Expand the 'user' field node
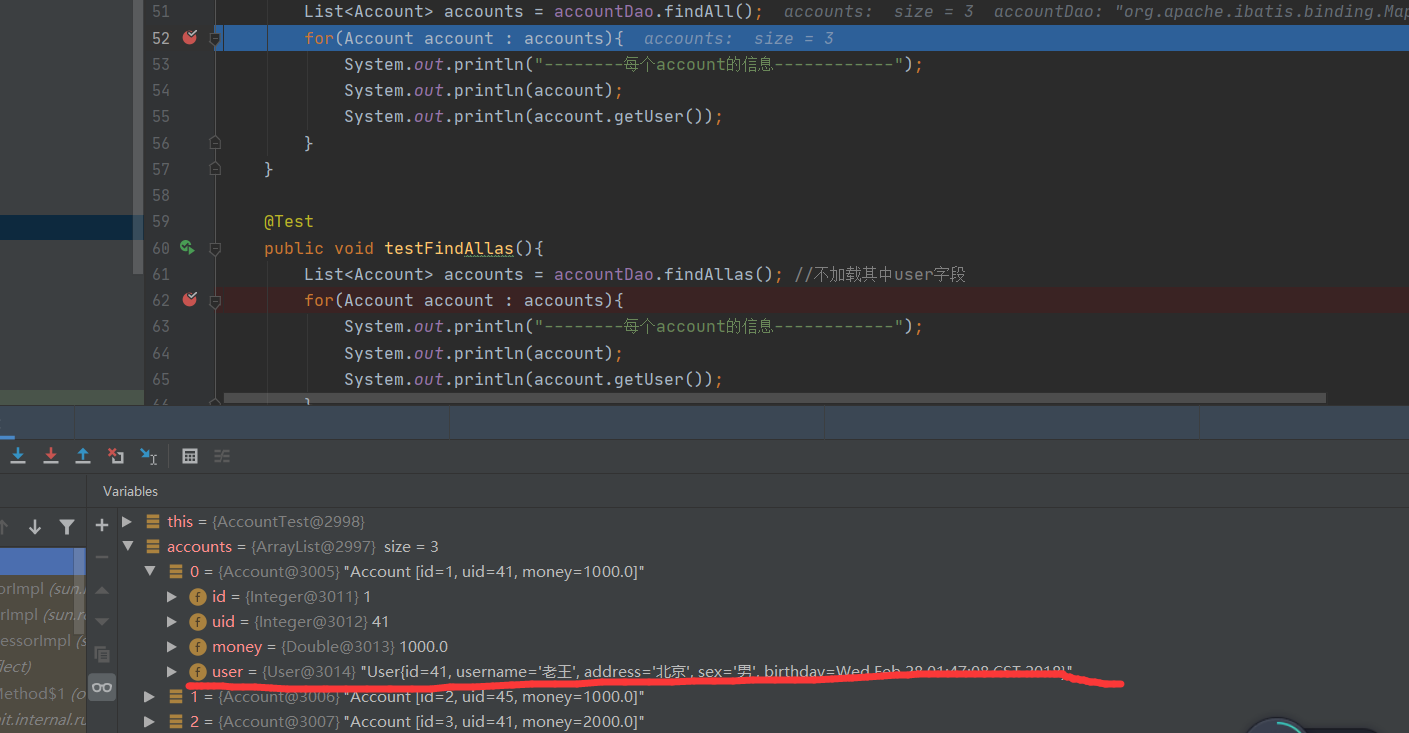The width and height of the screenshot is (1409, 733). (x=172, y=671)
